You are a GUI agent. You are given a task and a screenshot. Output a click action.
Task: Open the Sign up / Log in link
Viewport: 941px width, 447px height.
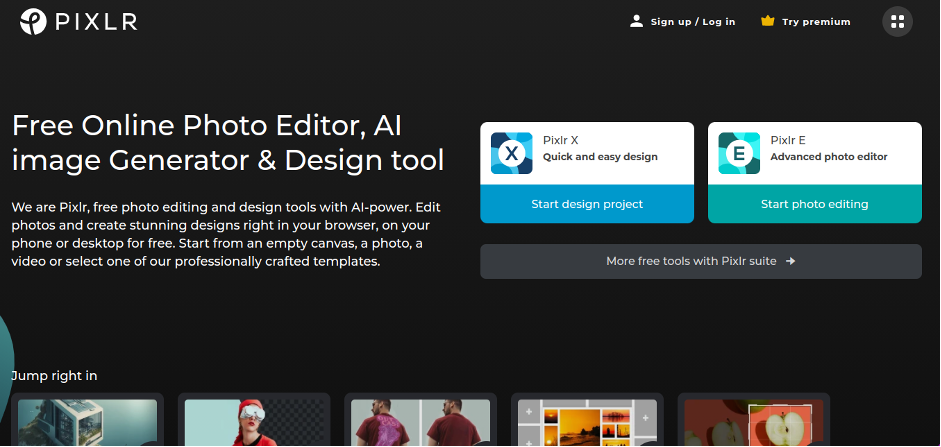point(692,21)
